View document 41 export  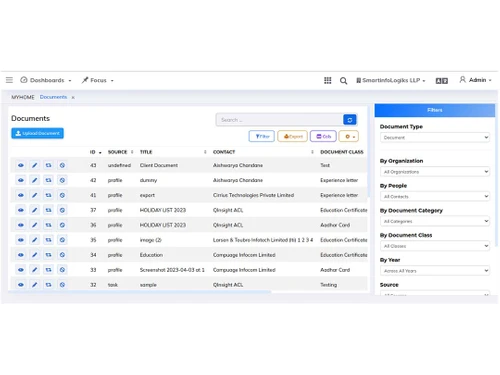21,195
